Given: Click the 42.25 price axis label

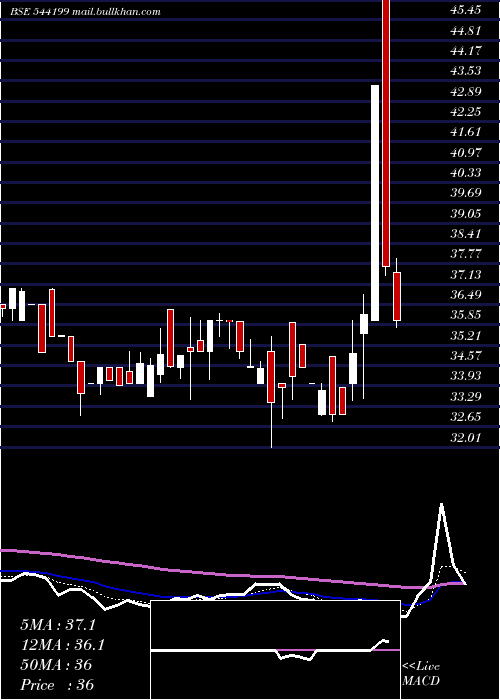Looking at the screenshot, I should [x=466, y=111].
